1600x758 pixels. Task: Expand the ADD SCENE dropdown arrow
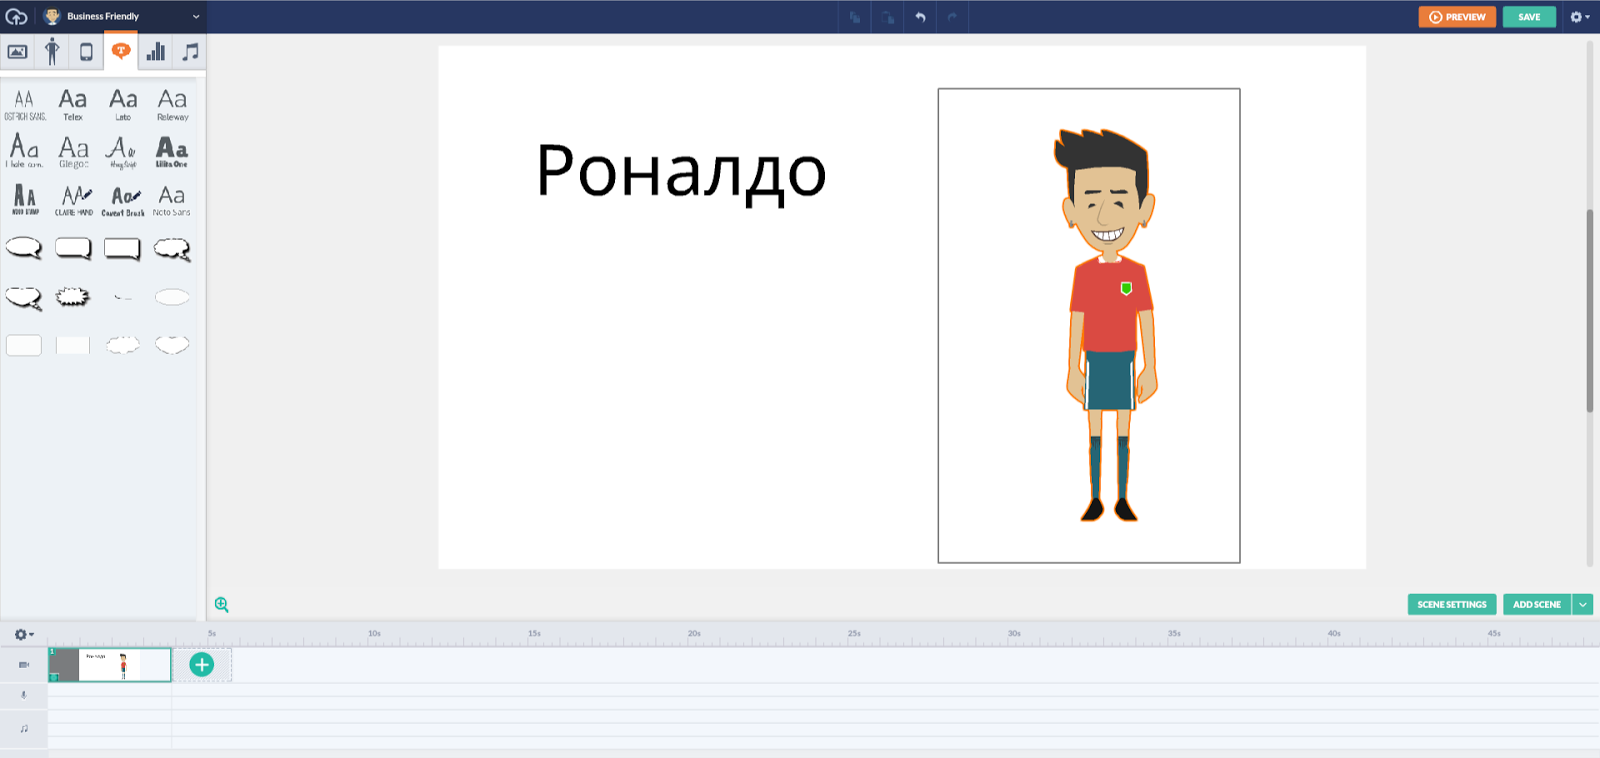[1583, 604]
